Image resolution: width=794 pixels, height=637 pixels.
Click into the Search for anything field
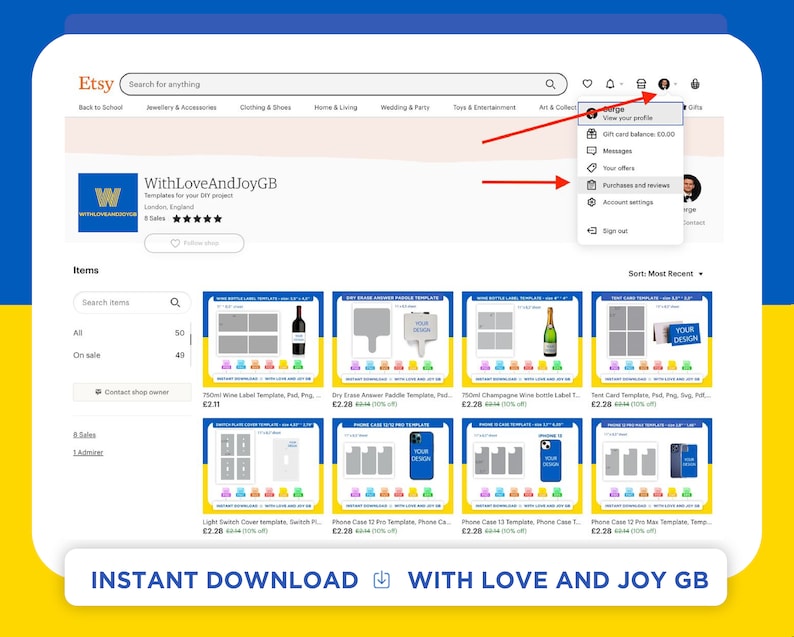[x=334, y=84]
